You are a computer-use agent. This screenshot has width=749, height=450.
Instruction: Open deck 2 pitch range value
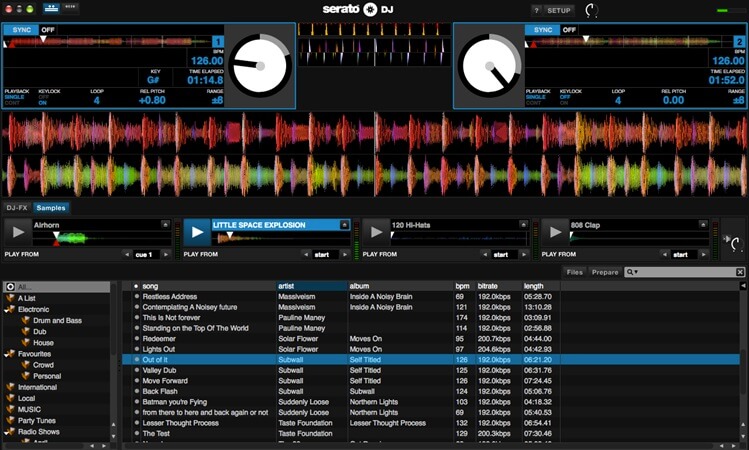(738, 100)
